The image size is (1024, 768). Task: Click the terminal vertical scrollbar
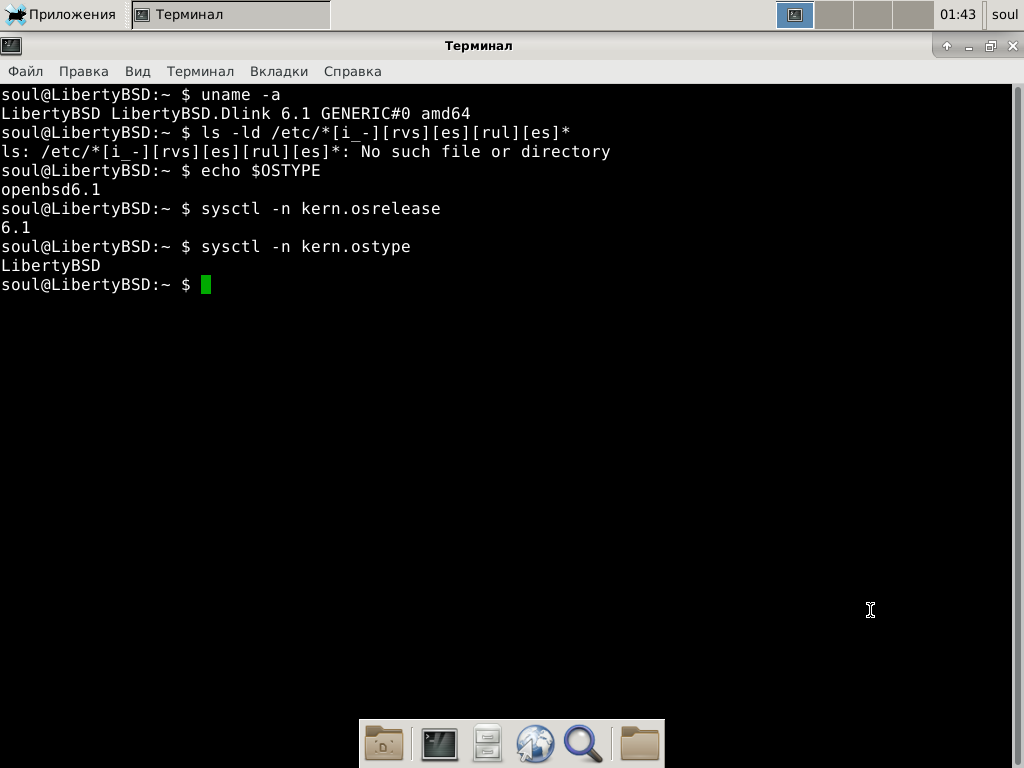1017,424
